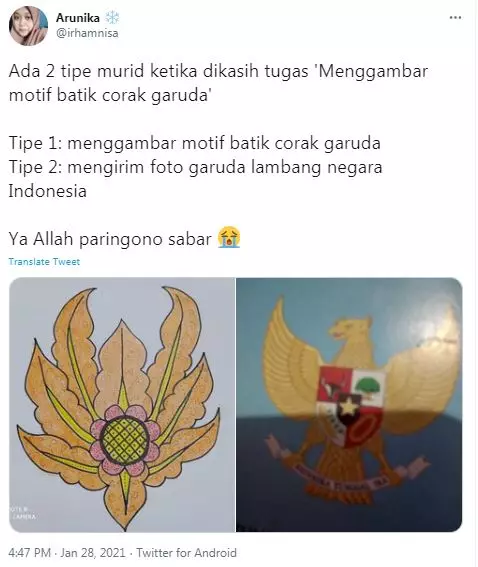Open the Arunika display name
Screen dimensions: 478x567
tap(78, 18)
